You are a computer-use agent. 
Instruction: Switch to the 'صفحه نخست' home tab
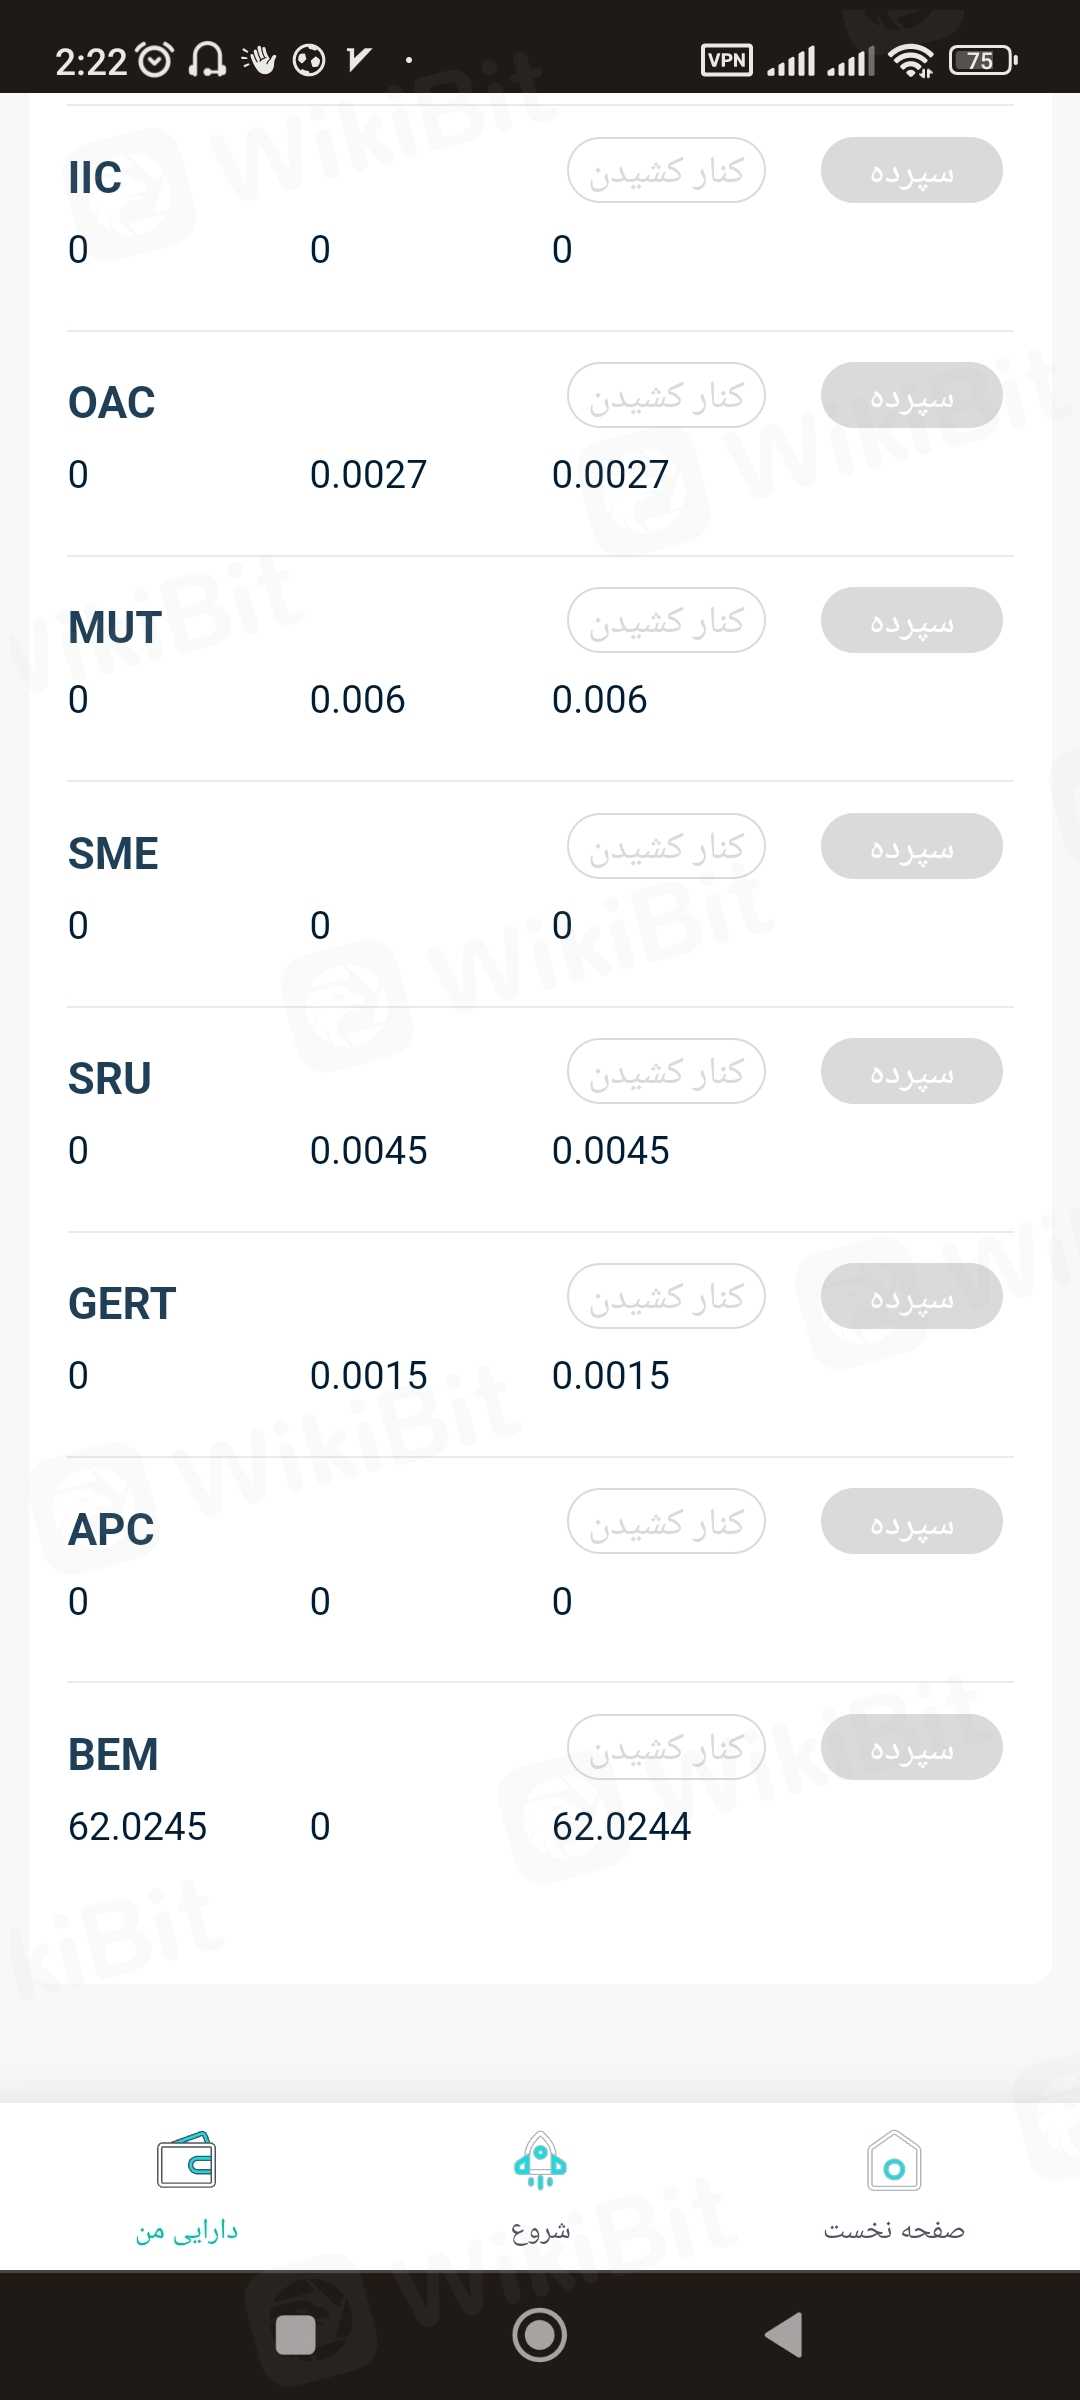coord(894,2231)
